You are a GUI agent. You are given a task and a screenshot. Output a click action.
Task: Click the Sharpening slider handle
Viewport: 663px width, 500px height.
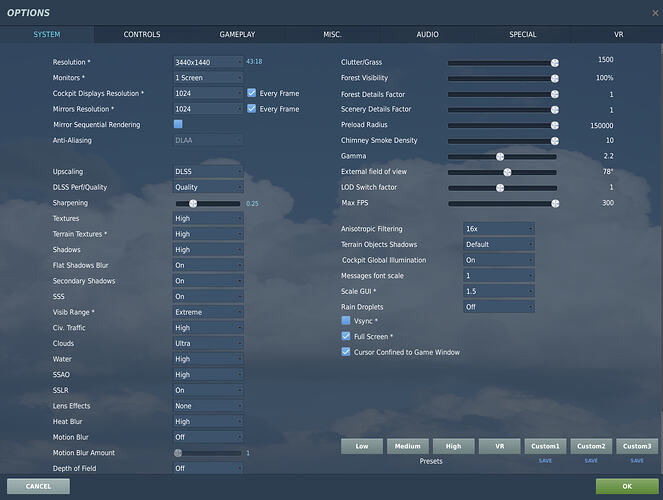click(193, 203)
